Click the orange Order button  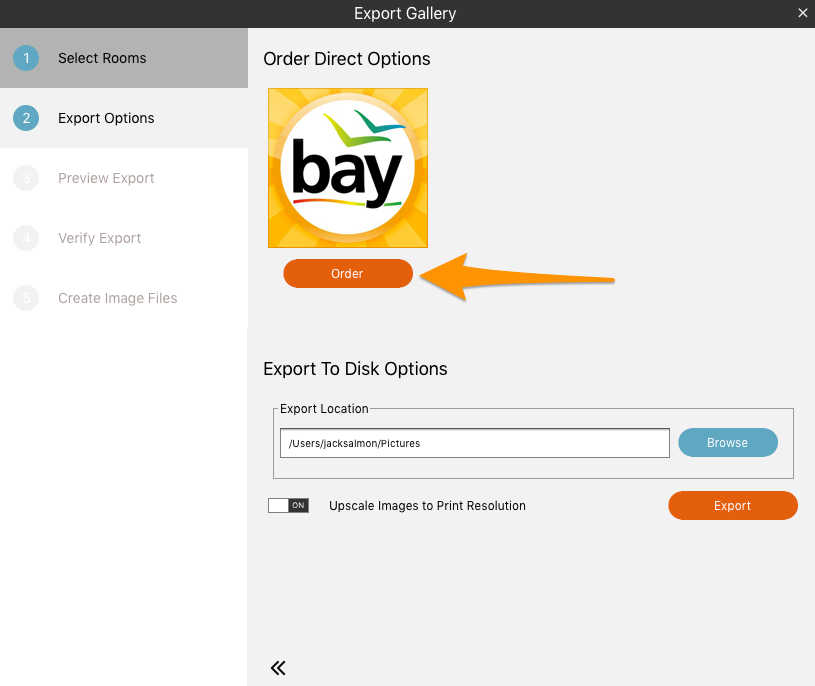(x=348, y=273)
